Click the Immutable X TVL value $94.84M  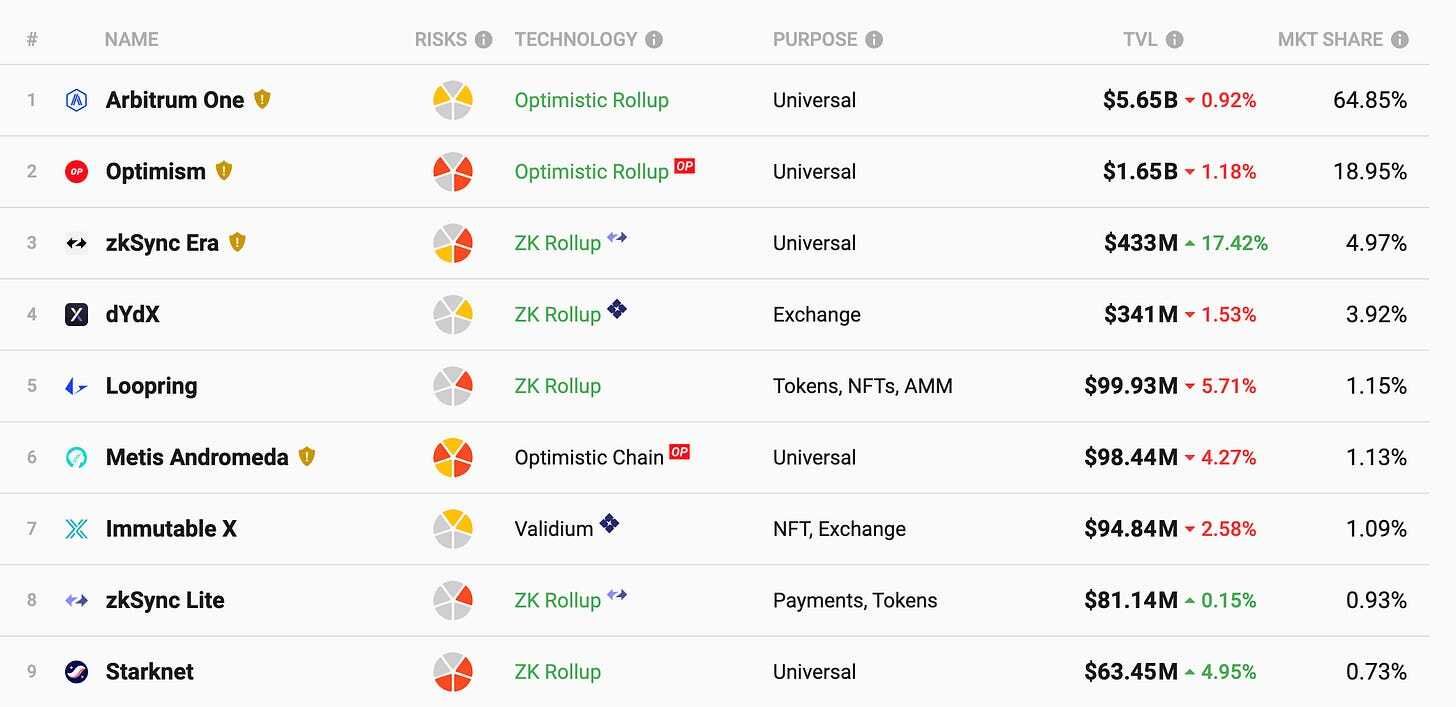(1130, 529)
